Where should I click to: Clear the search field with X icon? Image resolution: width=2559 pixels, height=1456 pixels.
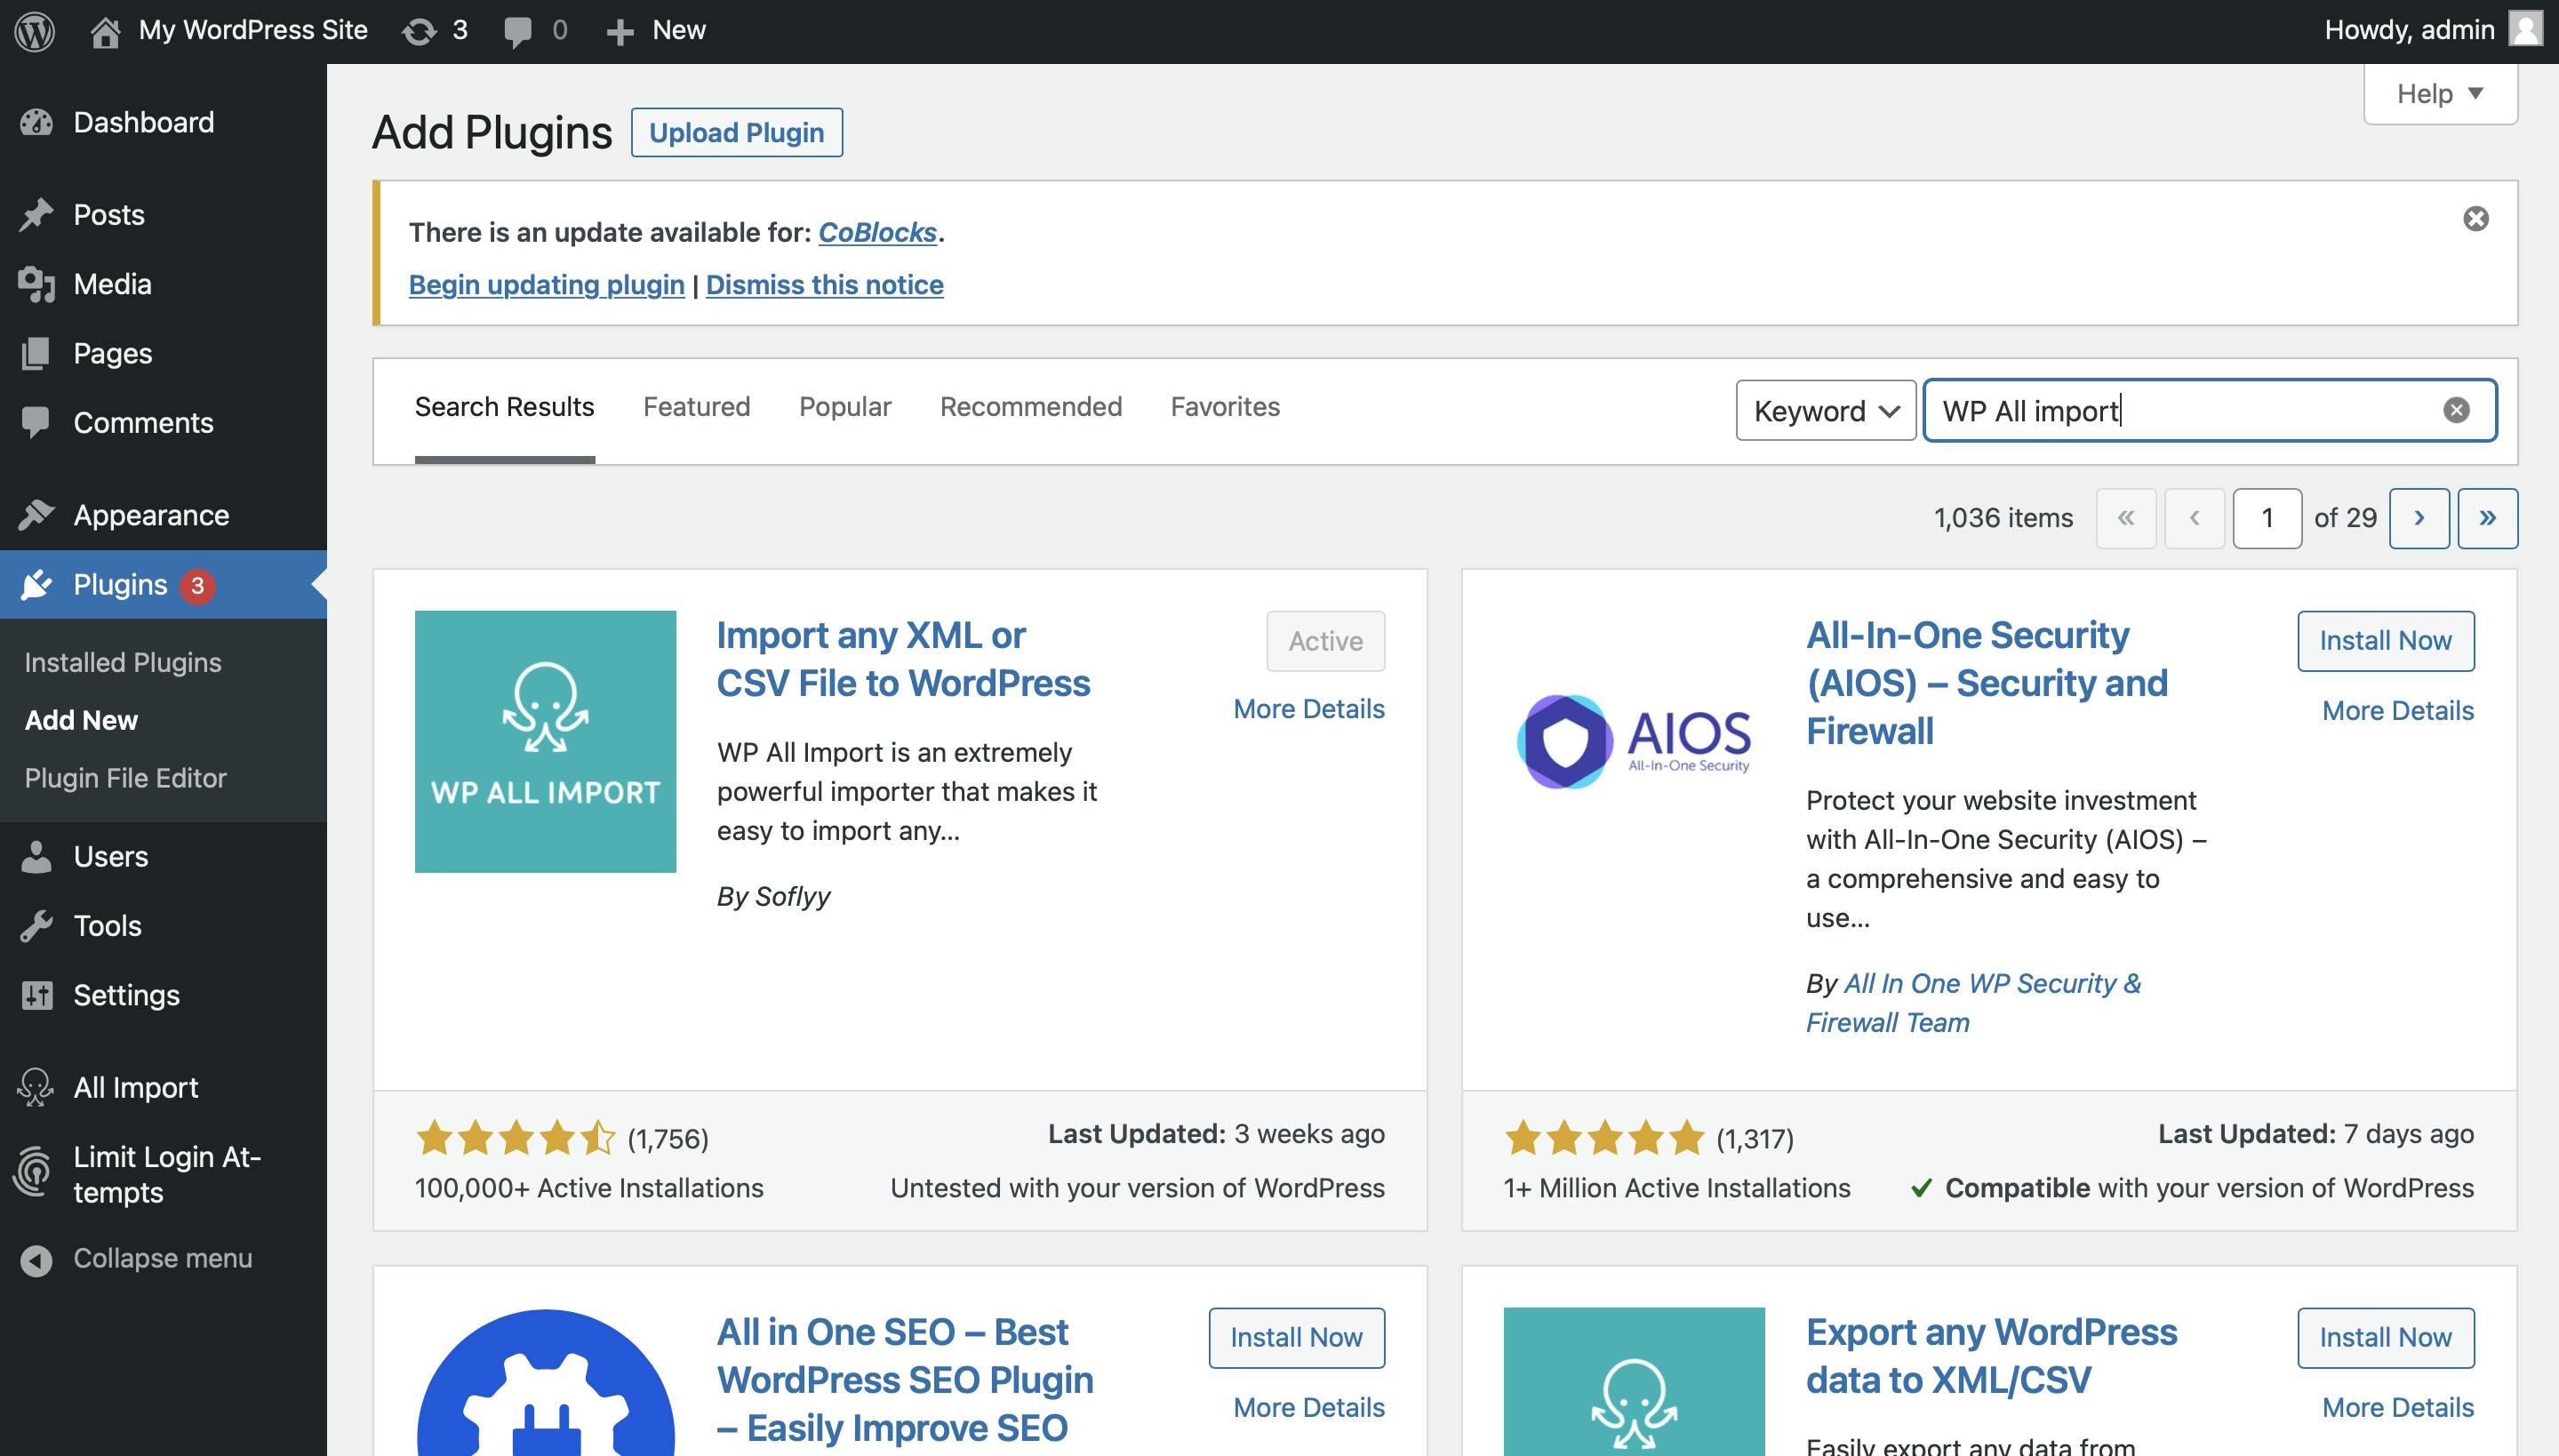click(x=2457, y=410)
